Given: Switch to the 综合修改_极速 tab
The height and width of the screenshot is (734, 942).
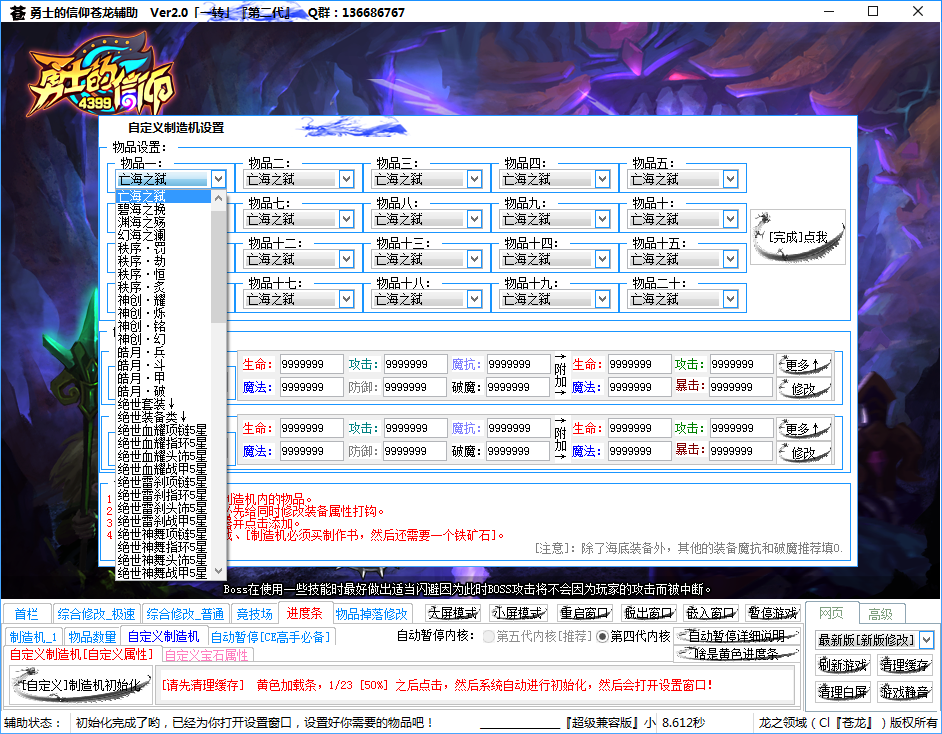Looking at the screenshot, I should [96, 614].
